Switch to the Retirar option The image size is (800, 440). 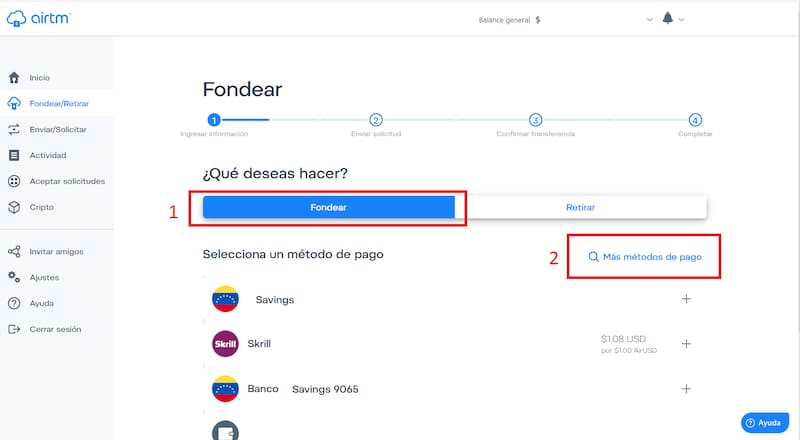click(581, 207)
